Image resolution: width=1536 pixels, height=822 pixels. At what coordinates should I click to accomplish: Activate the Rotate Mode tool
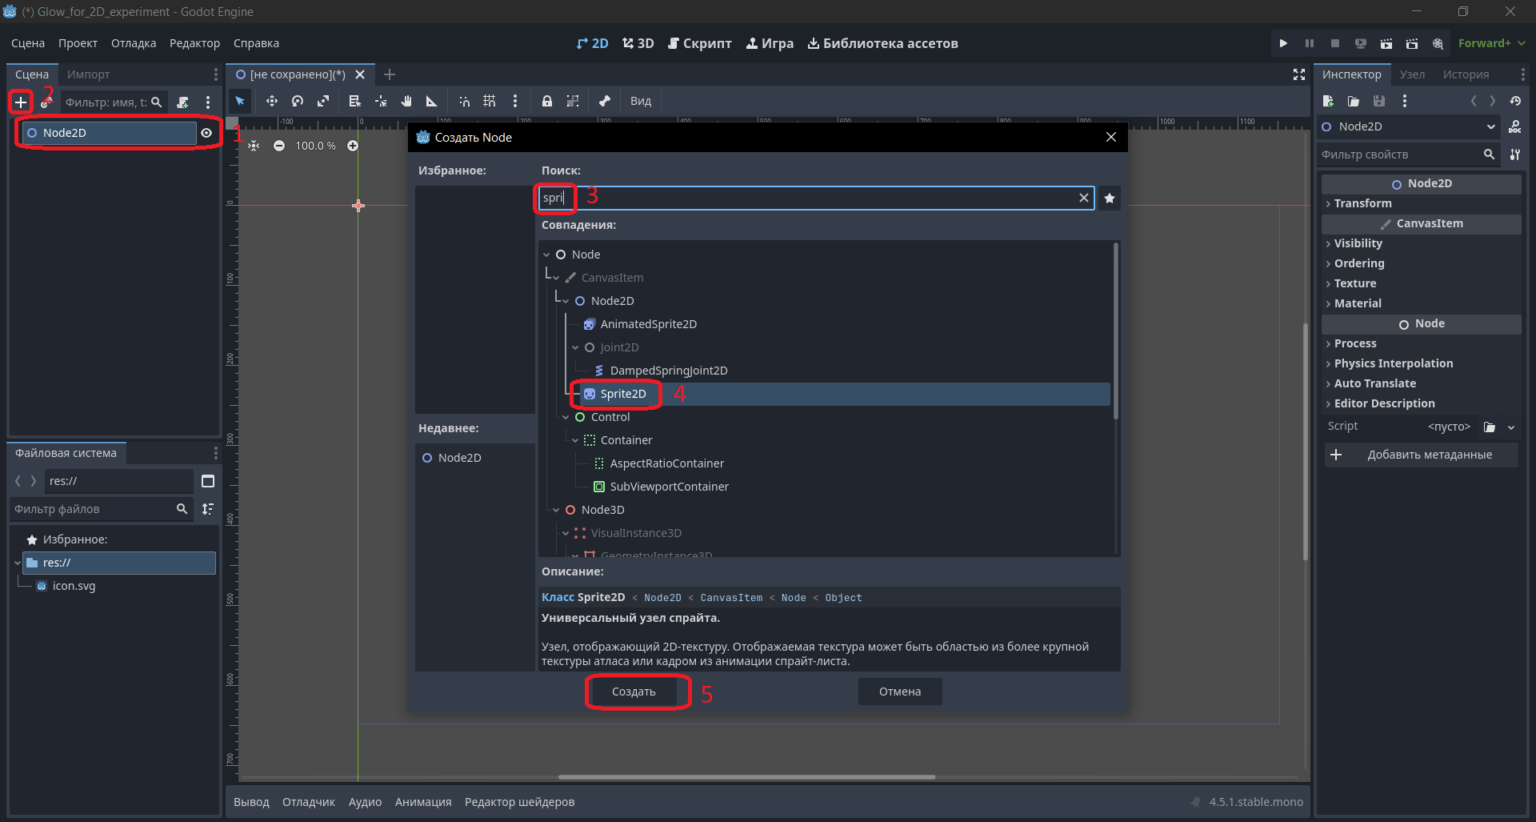(x=297, y=101)
